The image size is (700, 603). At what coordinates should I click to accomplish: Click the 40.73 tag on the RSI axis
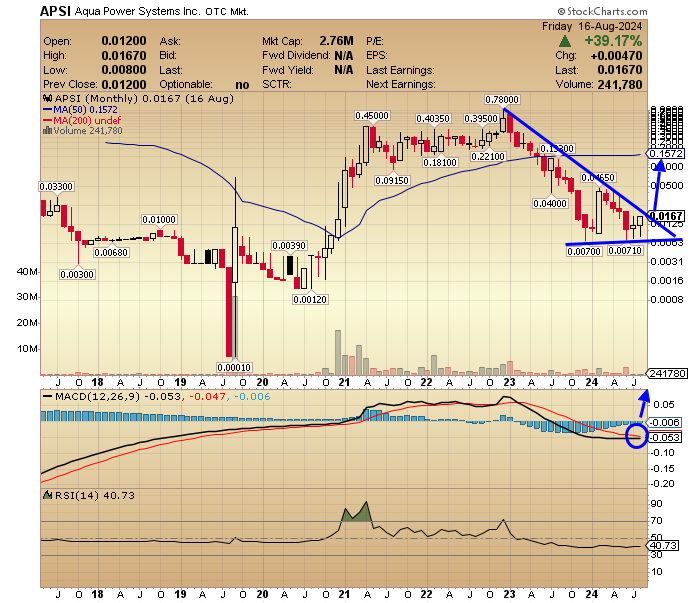(663, 545)
